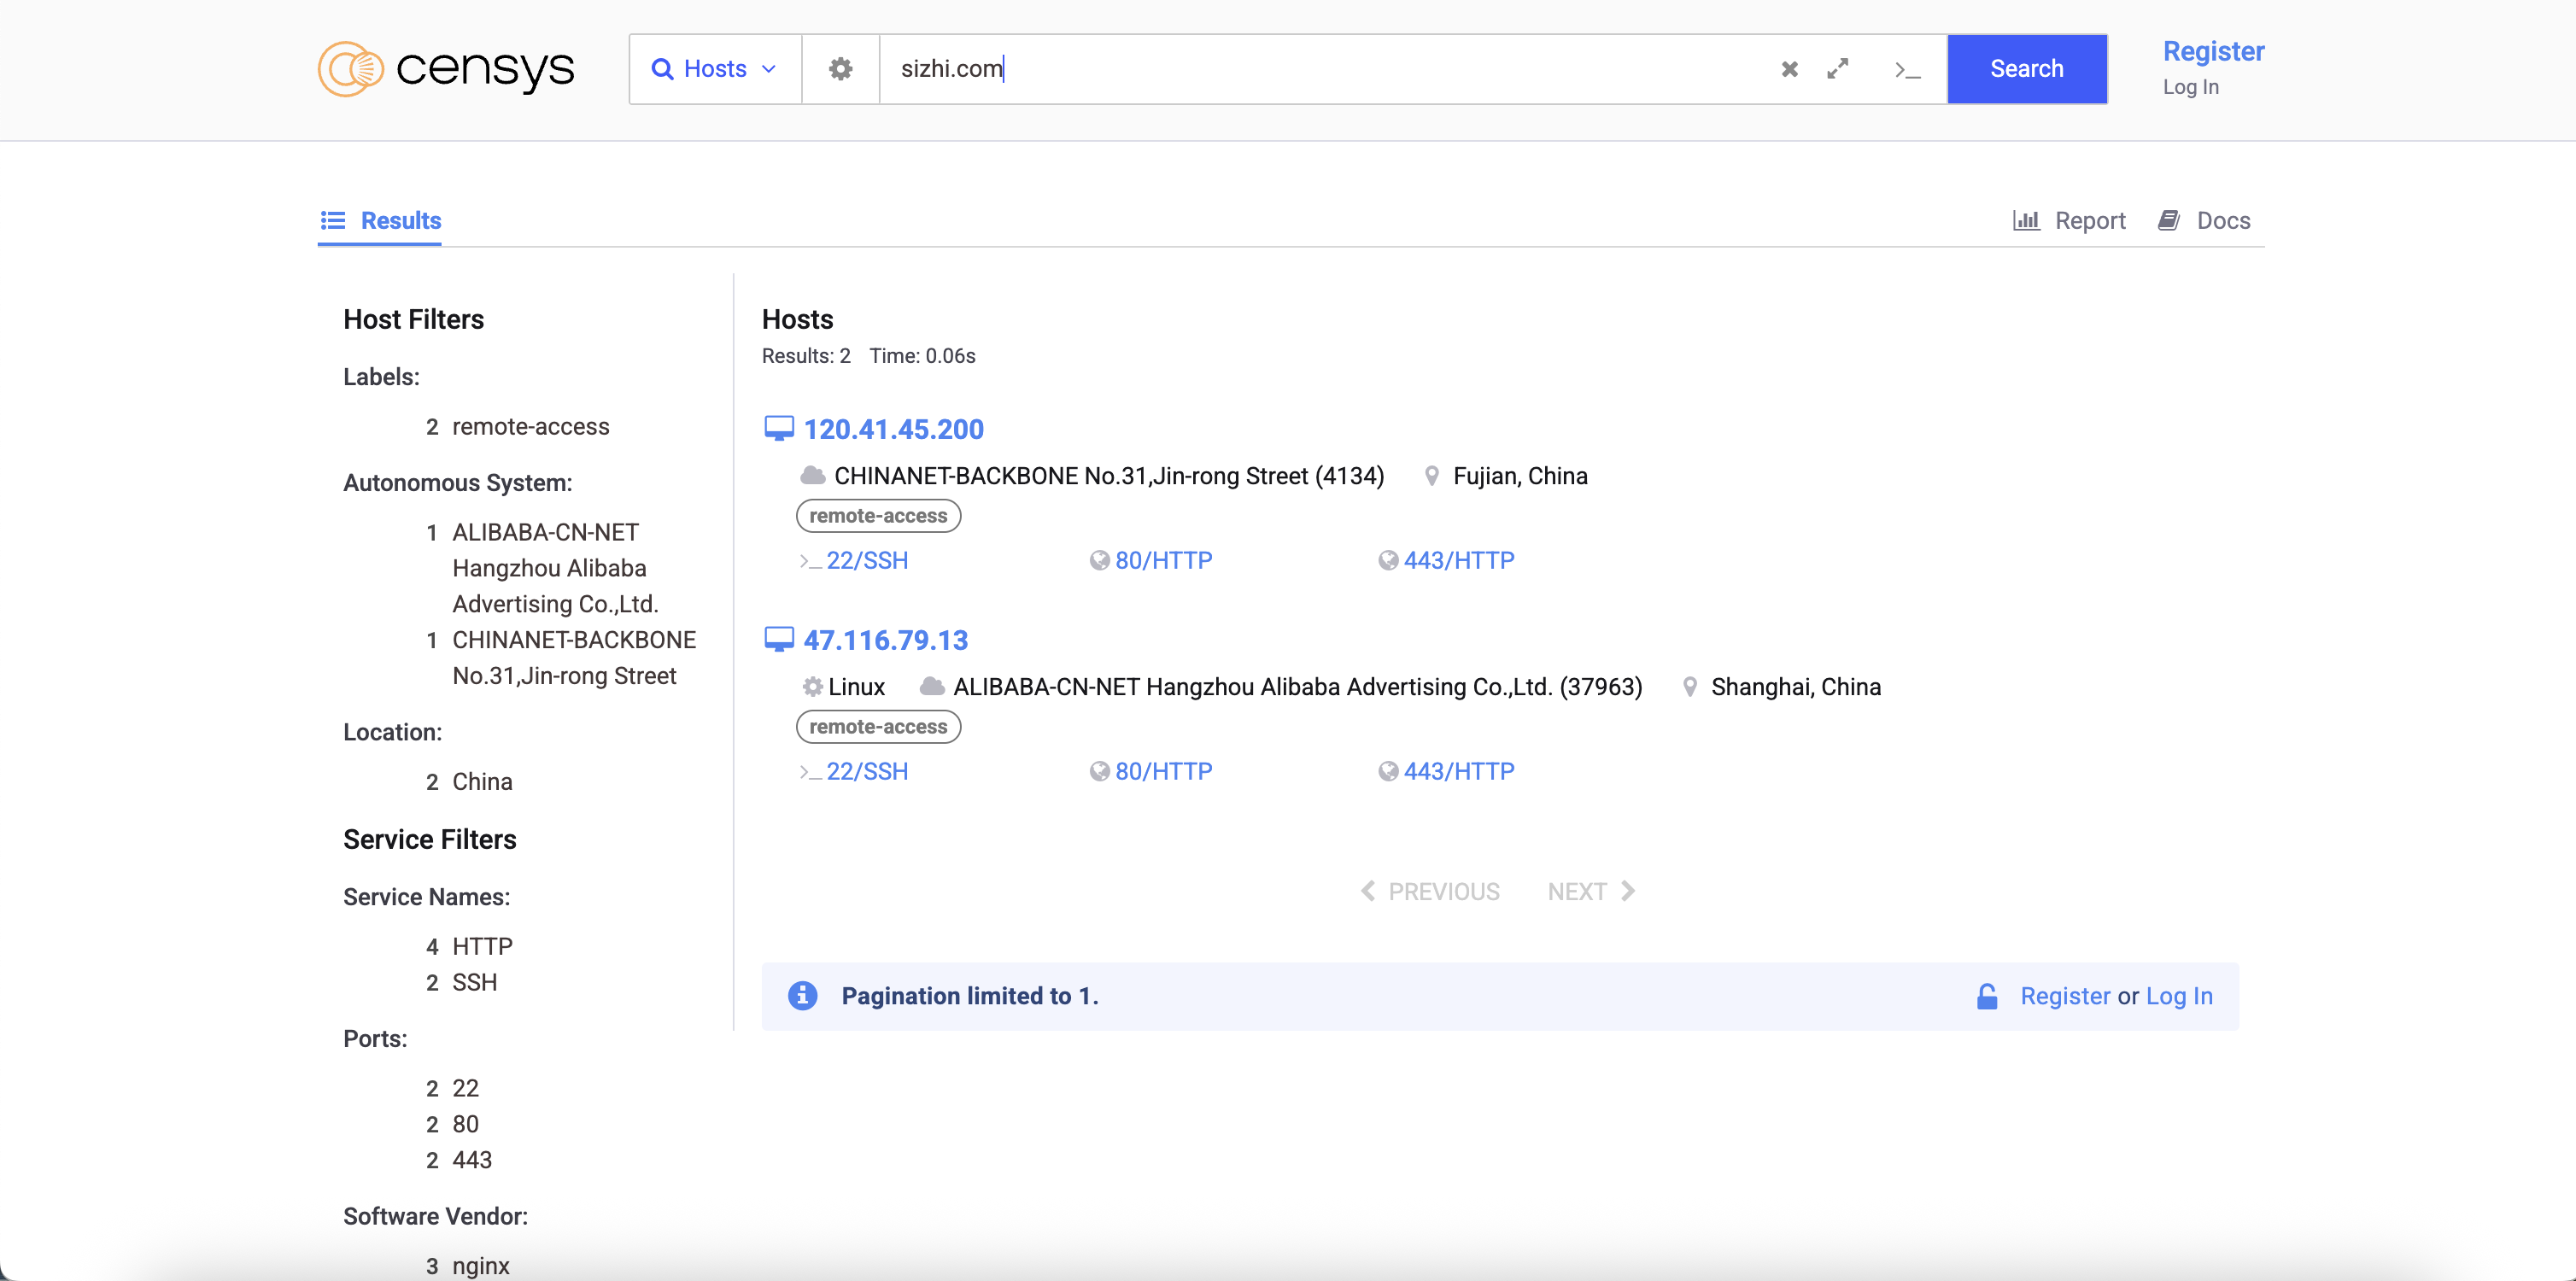2576x1281 pixels.
Task: Expand the search box with arrows icon
Action: tap(1837, 69)
